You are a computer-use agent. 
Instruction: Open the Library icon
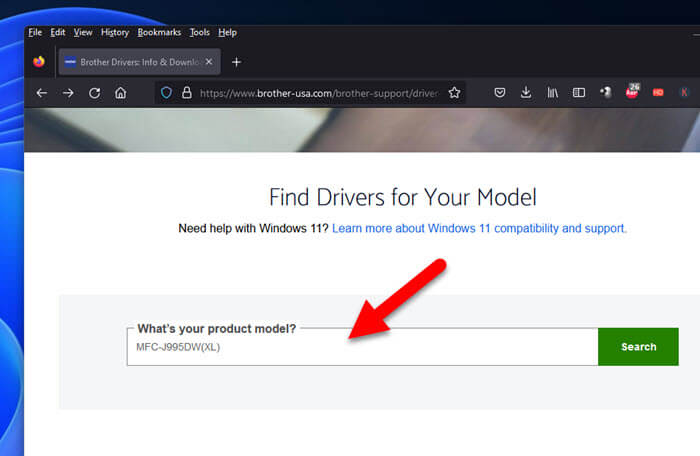pyautogui.click(x=552, y=92)
